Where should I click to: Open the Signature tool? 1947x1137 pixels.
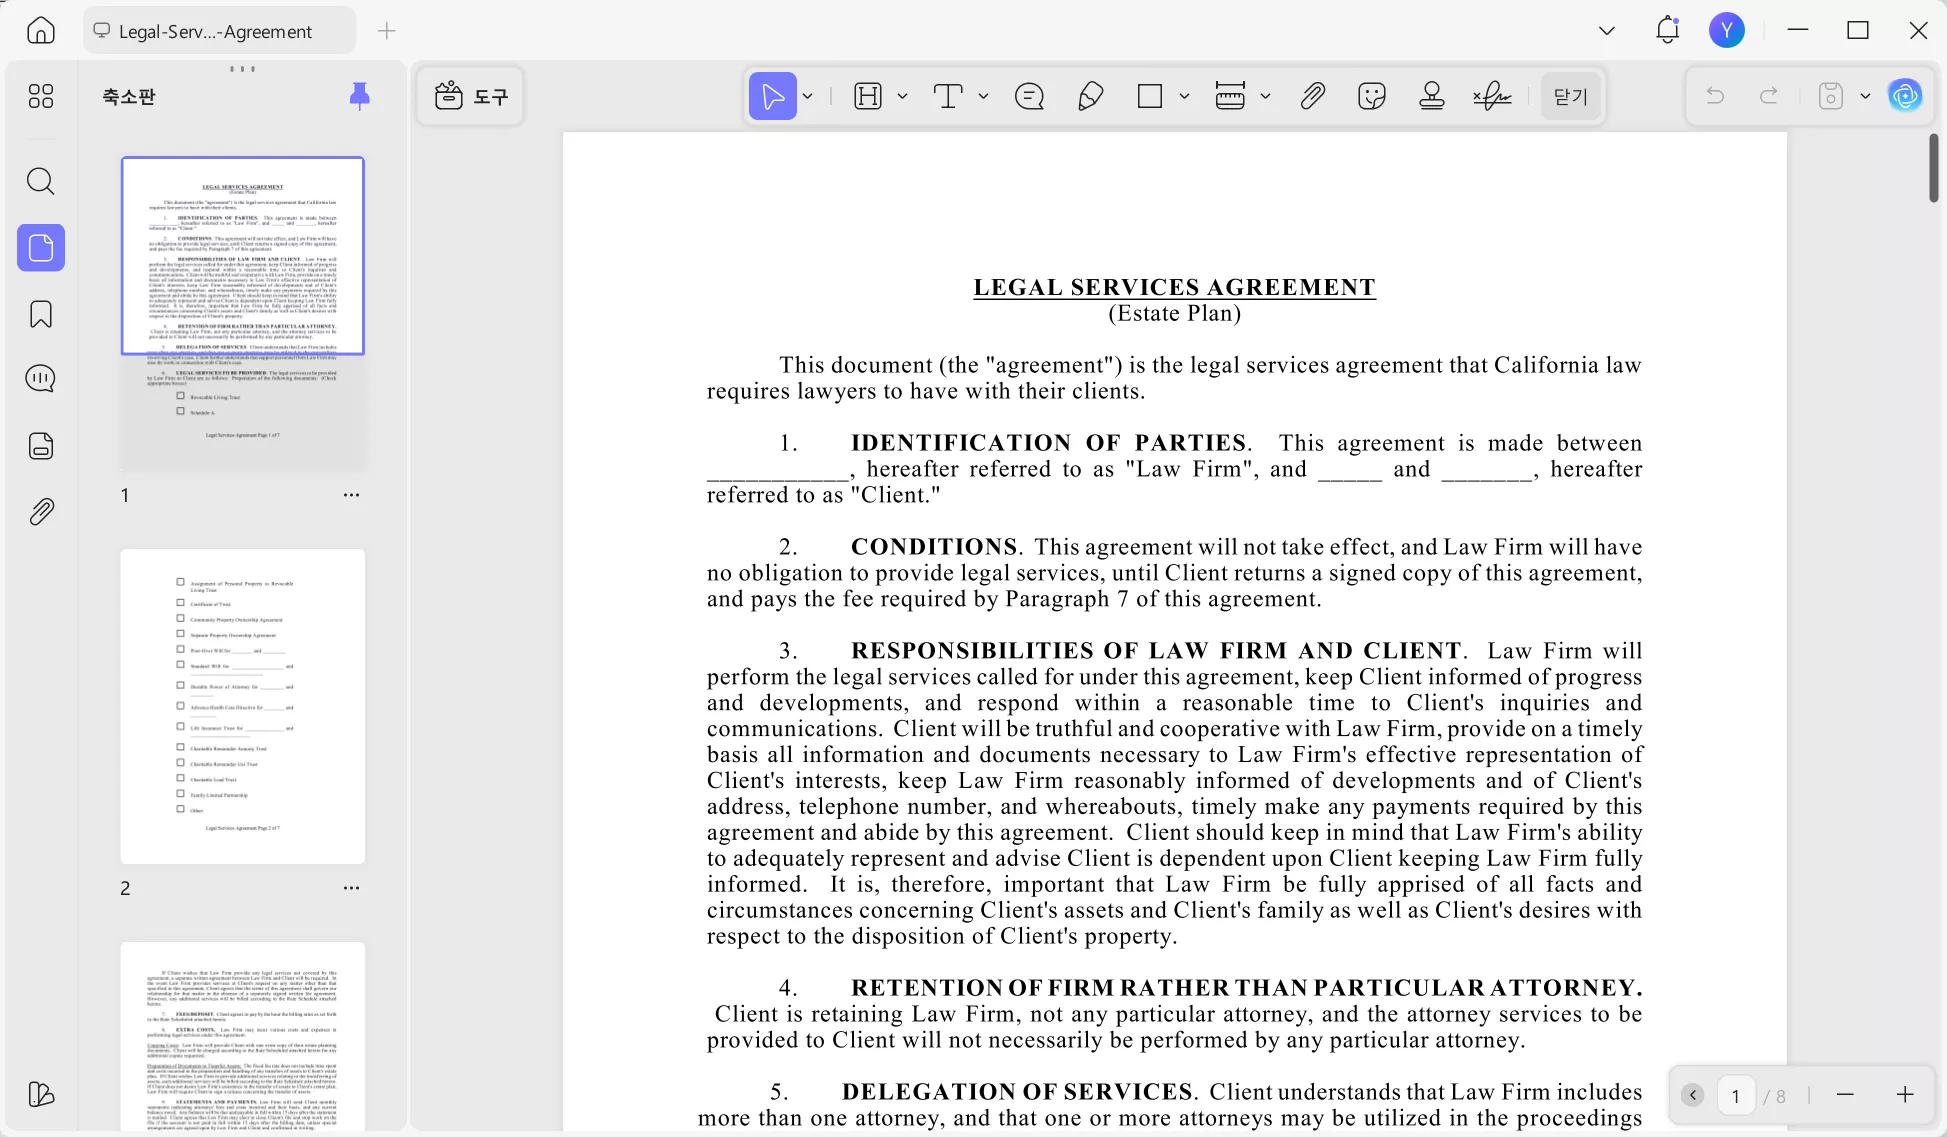point(1492,96)
